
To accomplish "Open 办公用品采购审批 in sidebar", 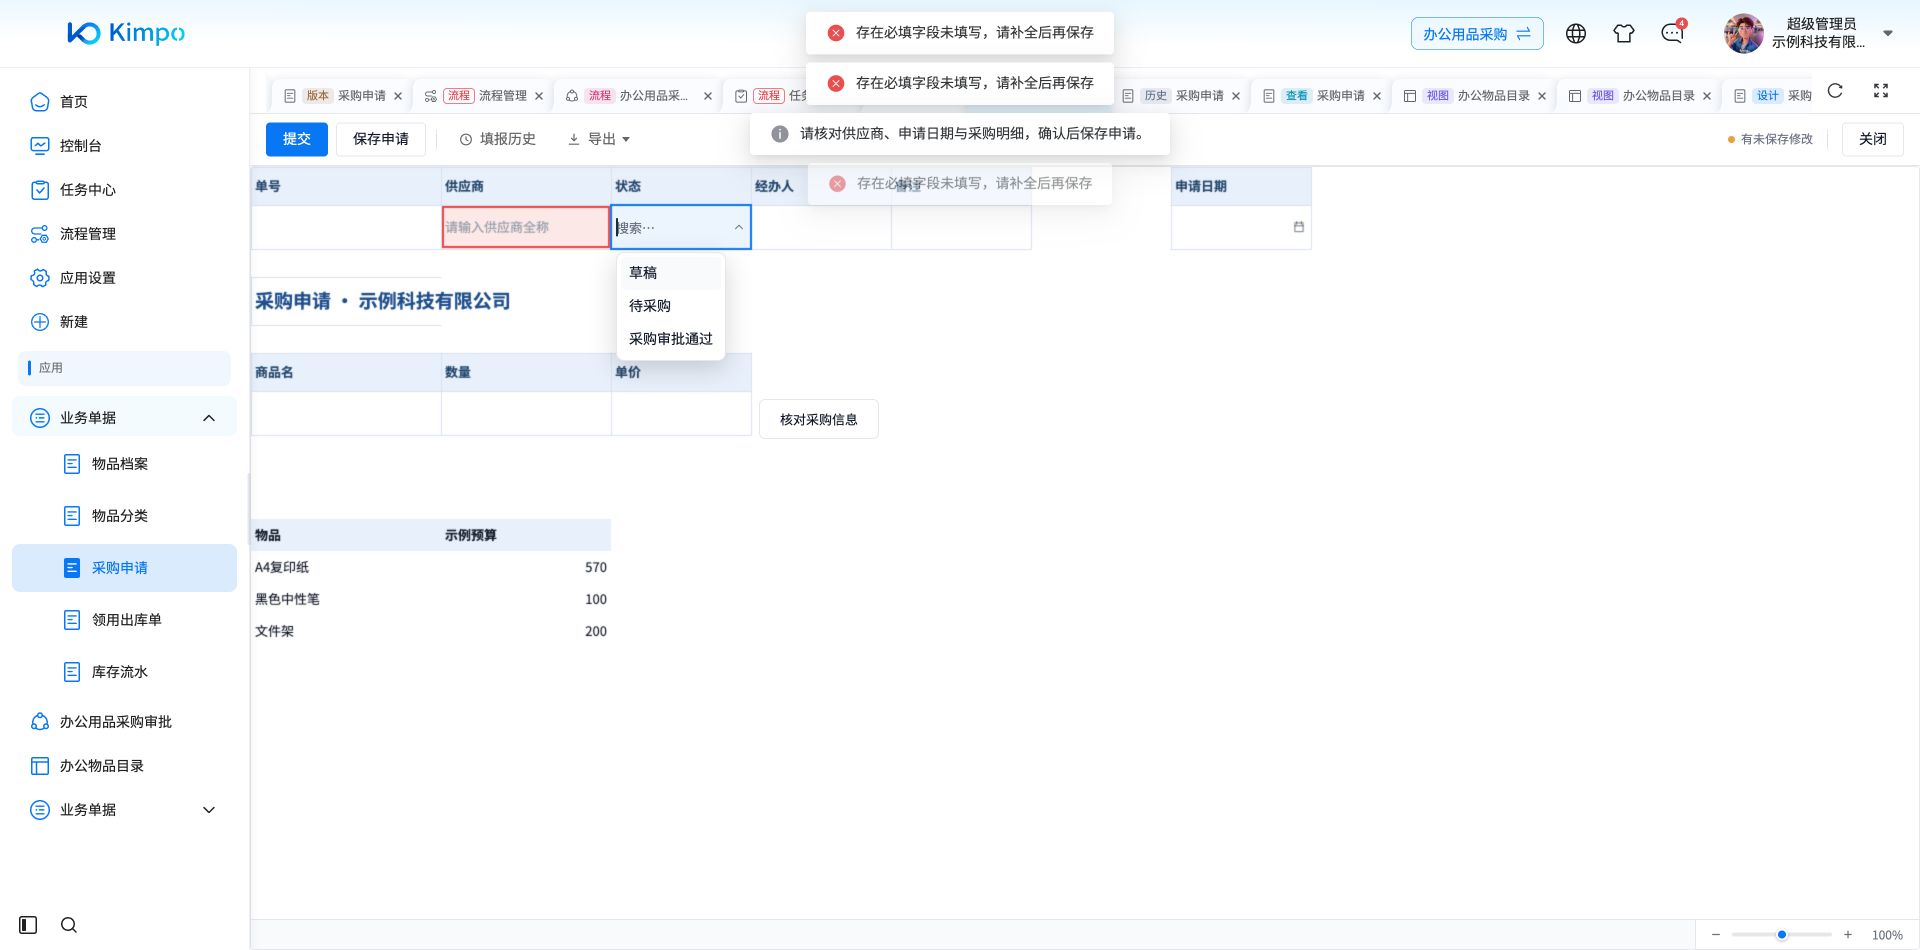I will 124,722.
